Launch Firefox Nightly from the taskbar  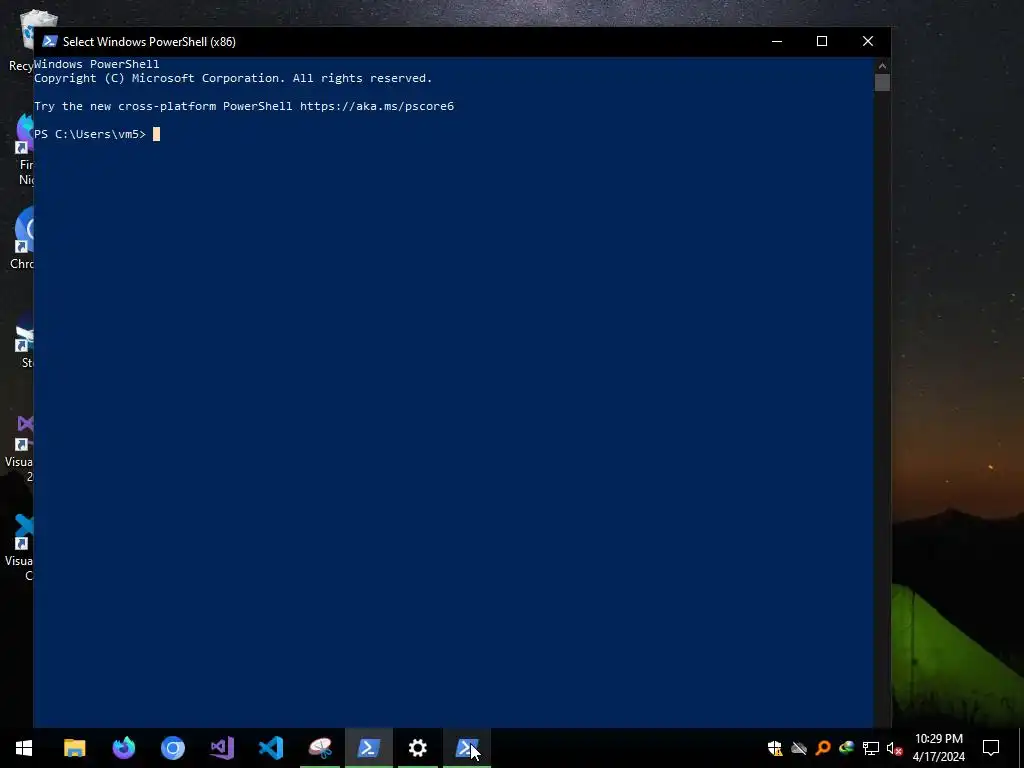[x=123, y=748]
